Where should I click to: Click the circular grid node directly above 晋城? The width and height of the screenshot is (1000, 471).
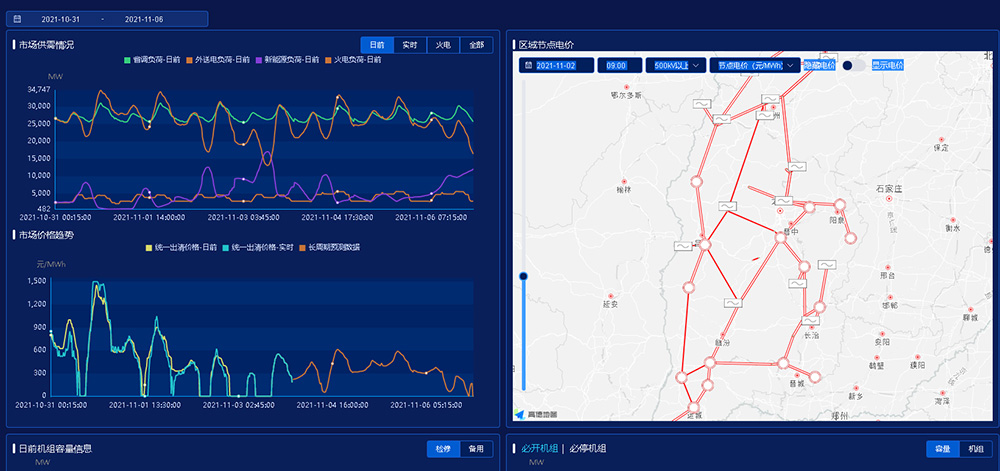(783, 363)
